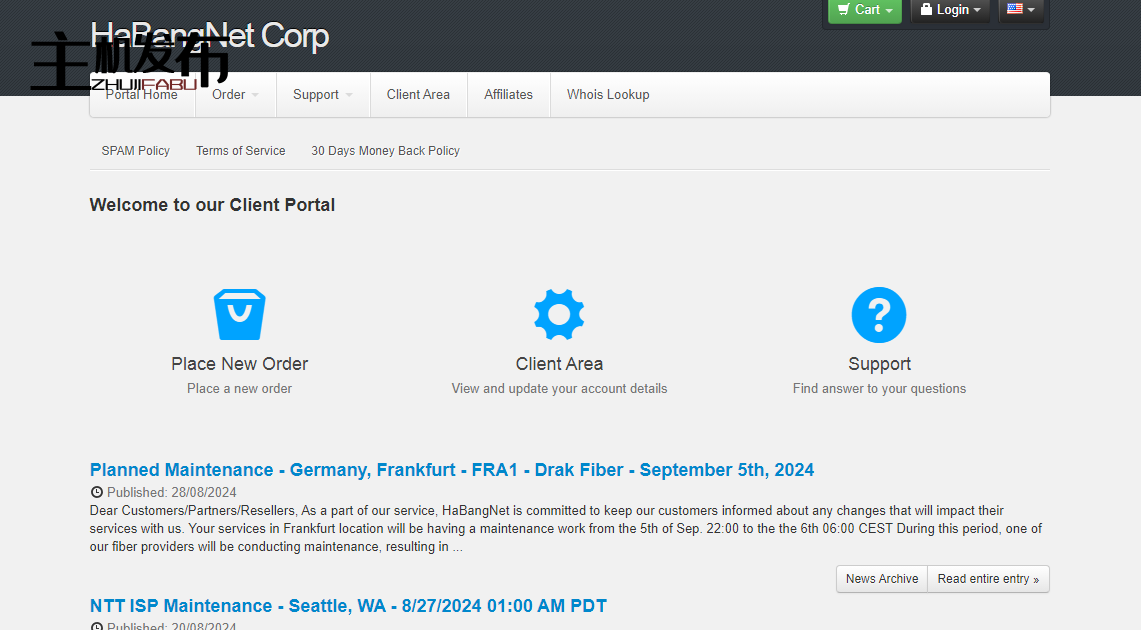Open the Cart dropdown button
1141x630 pixels.
pos(865,10)
